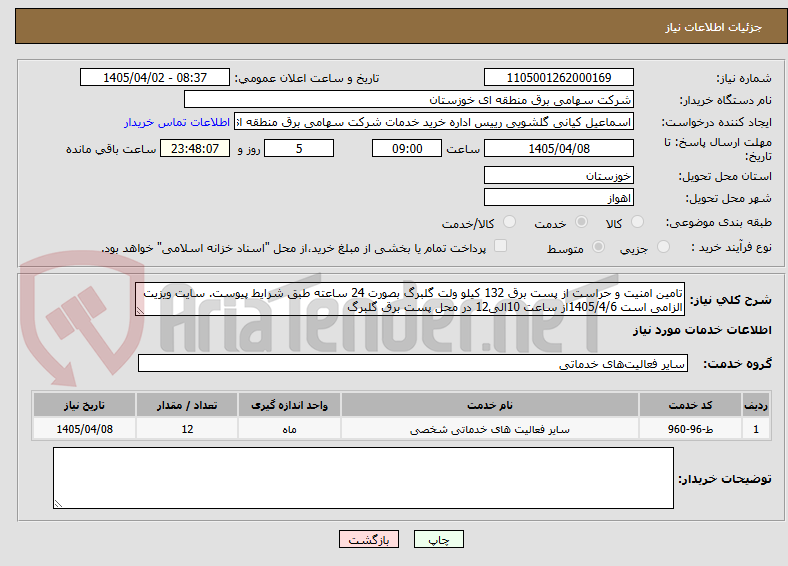
Task: Toggle the Islamic treasury payment checkbox
Action: pos(501,246)
